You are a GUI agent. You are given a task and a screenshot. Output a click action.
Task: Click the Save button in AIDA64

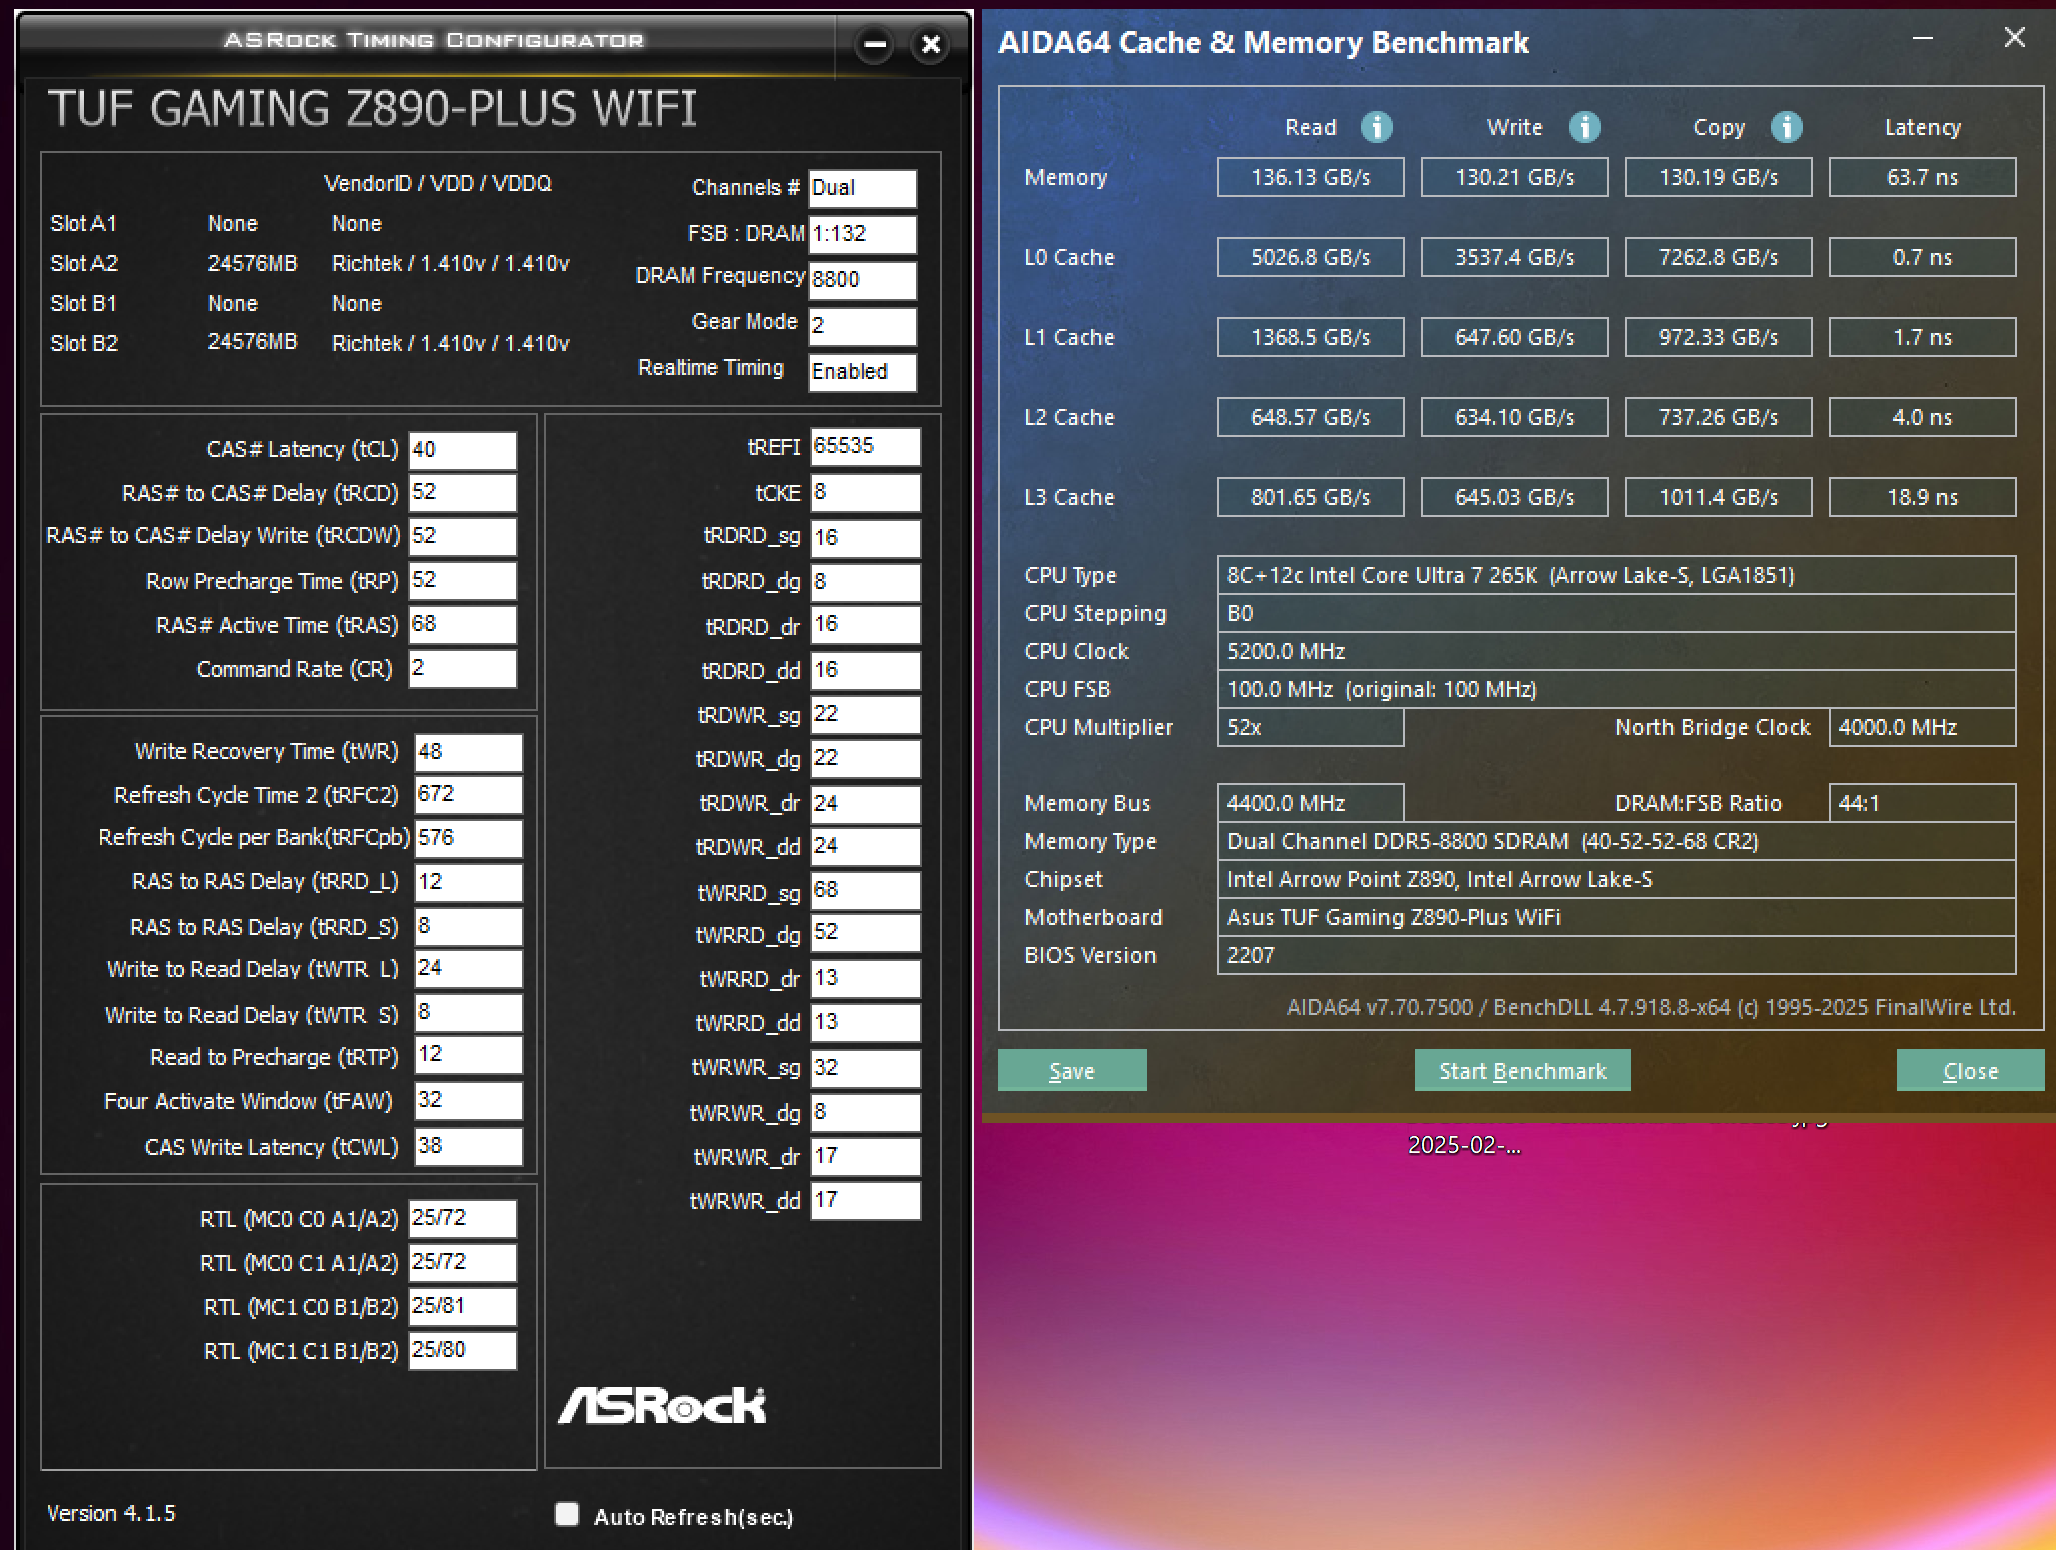[x=1071, y=1071]
